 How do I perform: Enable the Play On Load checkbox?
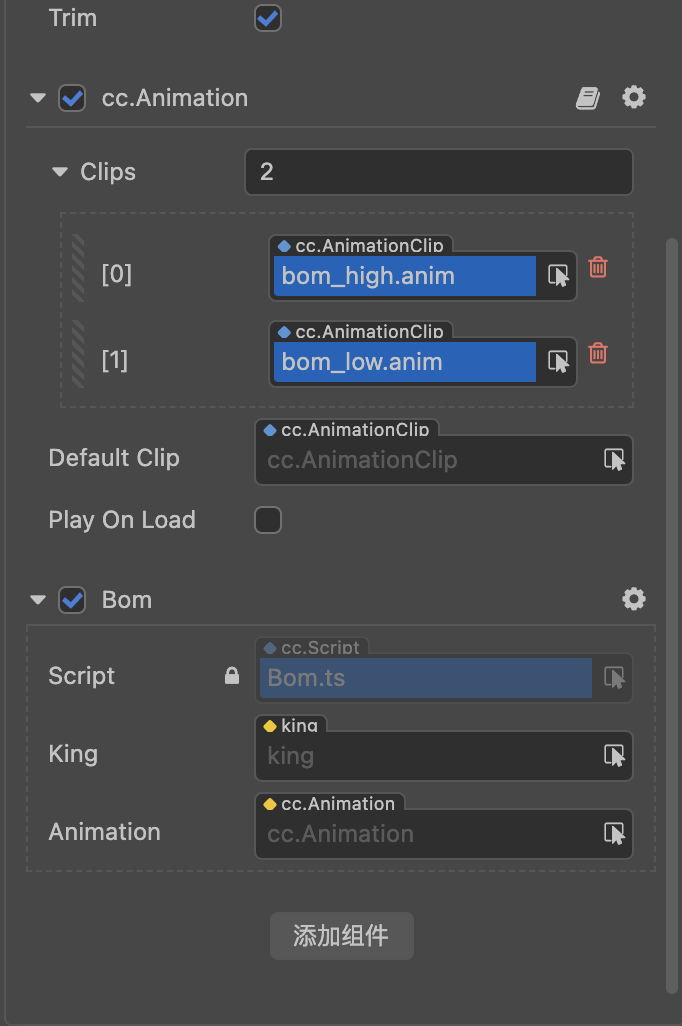(x=268, y=520)
